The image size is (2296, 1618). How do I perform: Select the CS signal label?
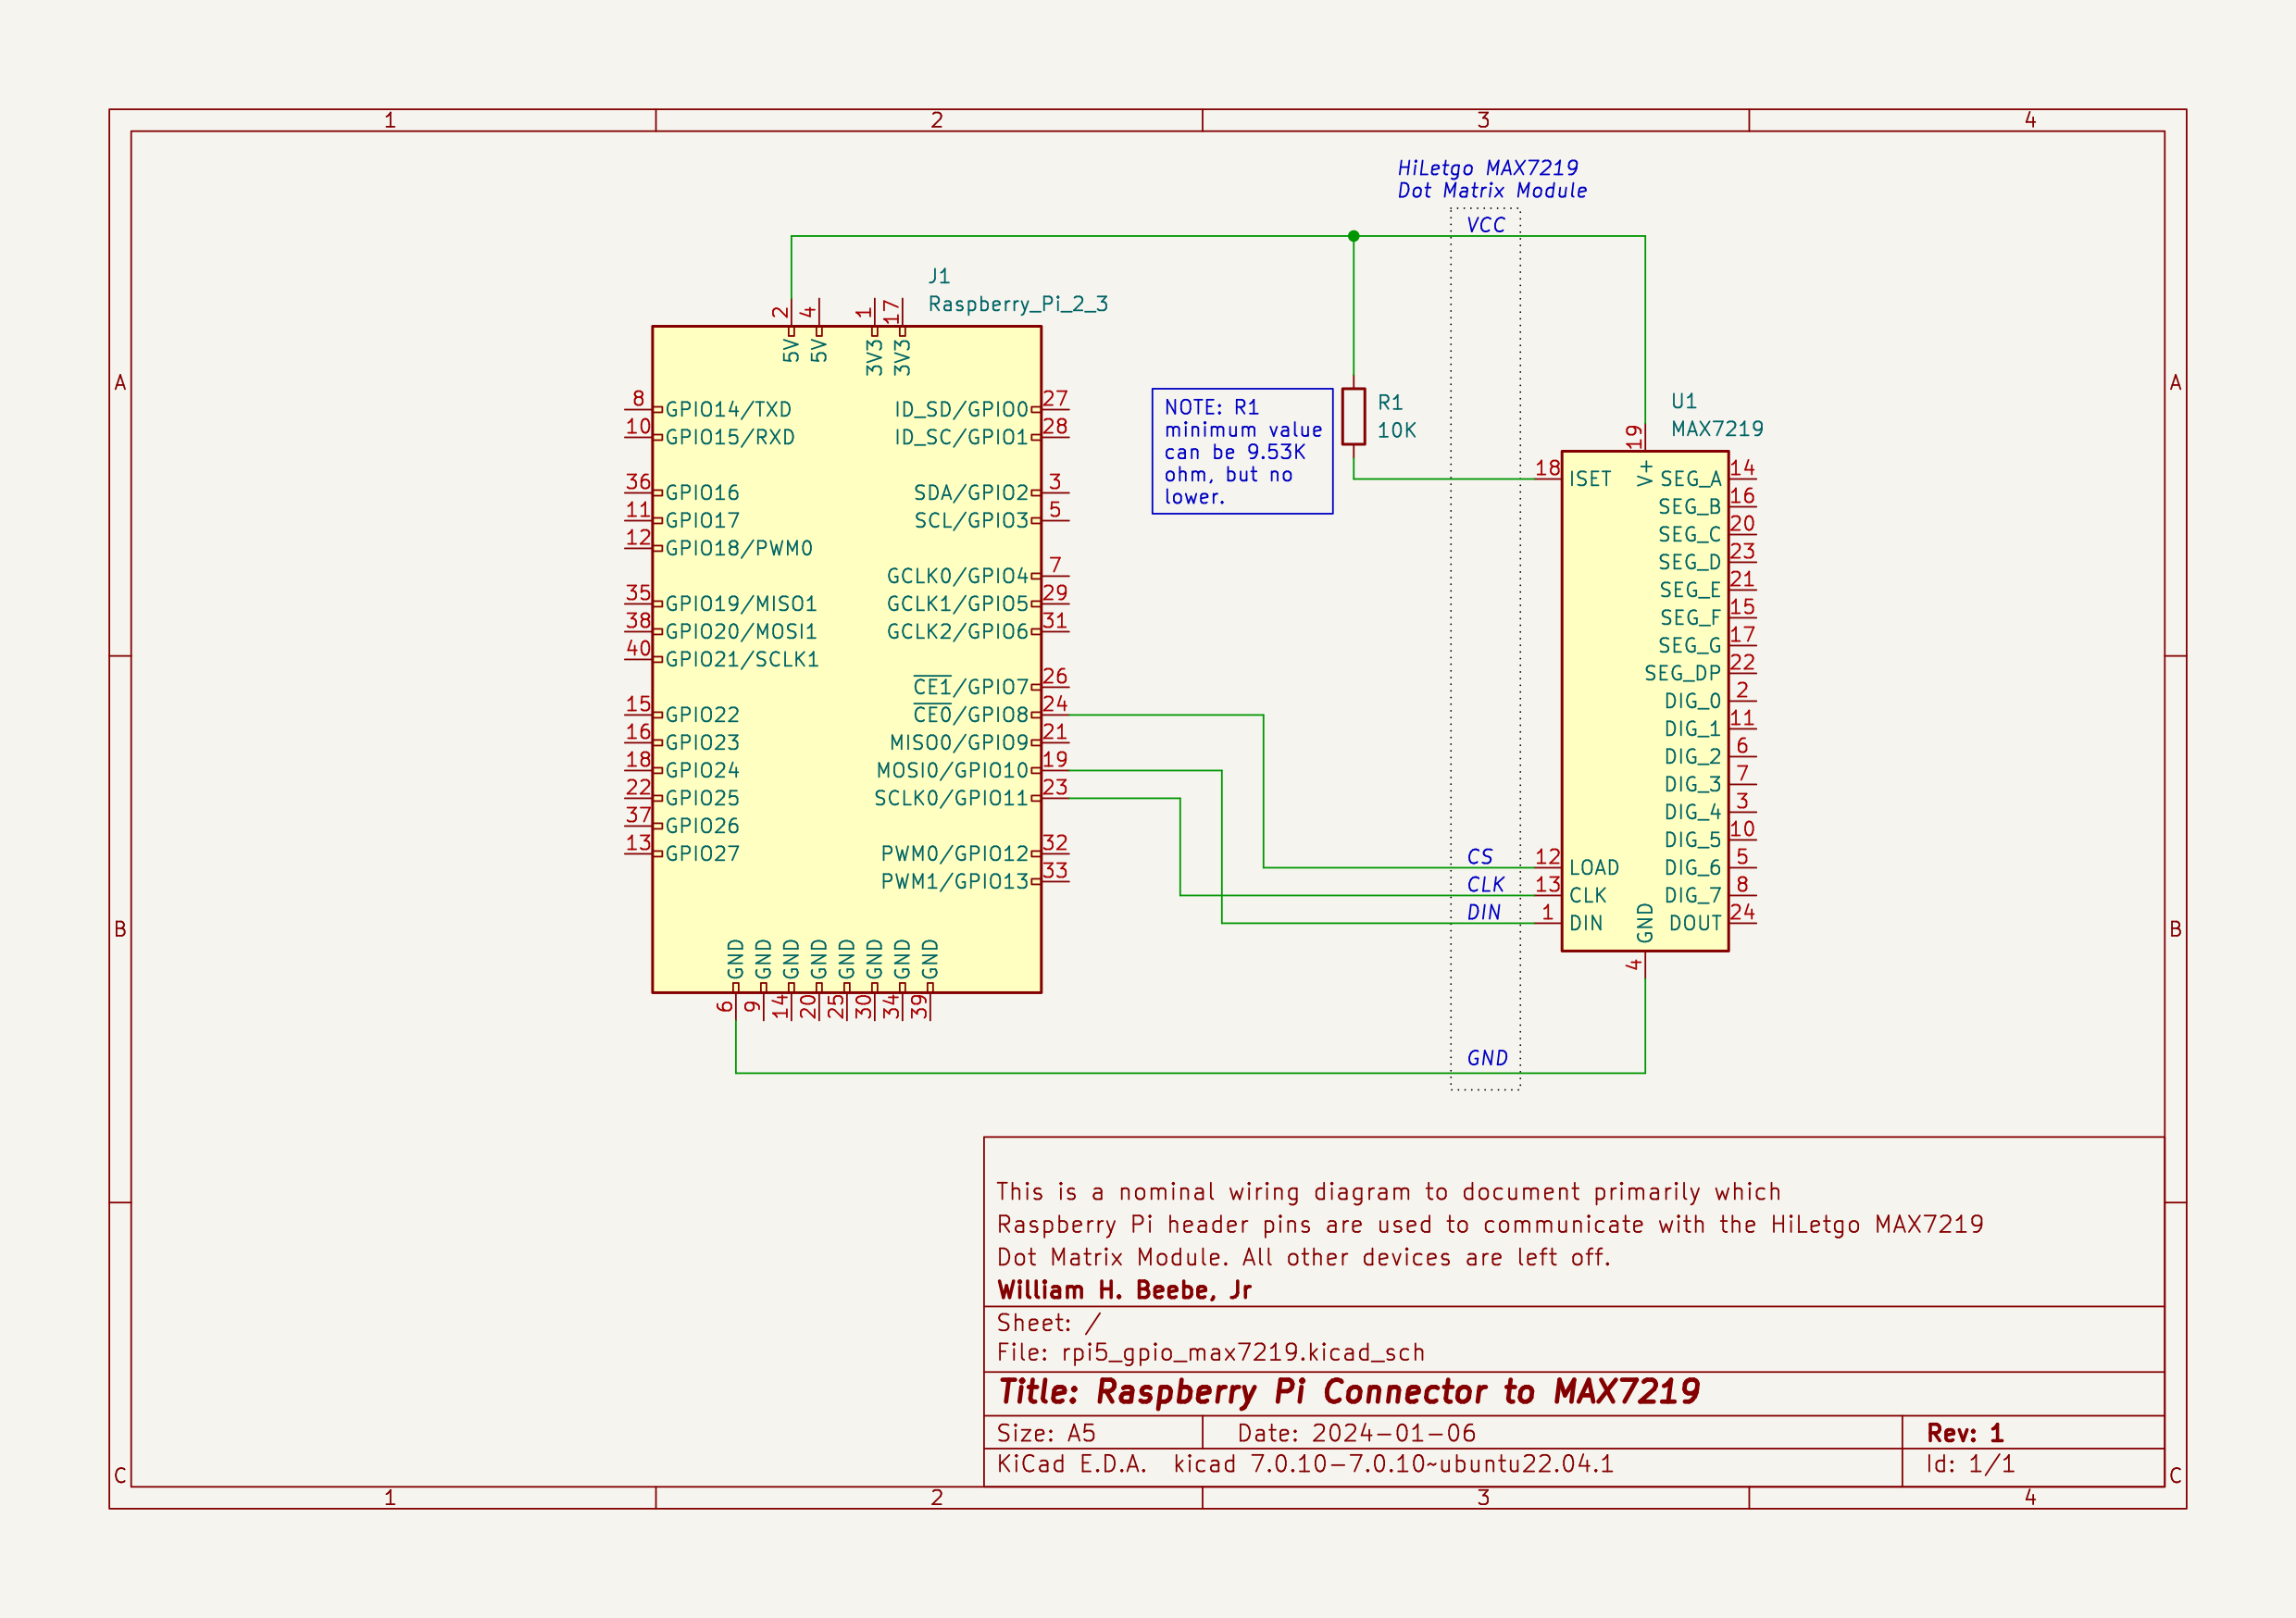click(1480, 857)
